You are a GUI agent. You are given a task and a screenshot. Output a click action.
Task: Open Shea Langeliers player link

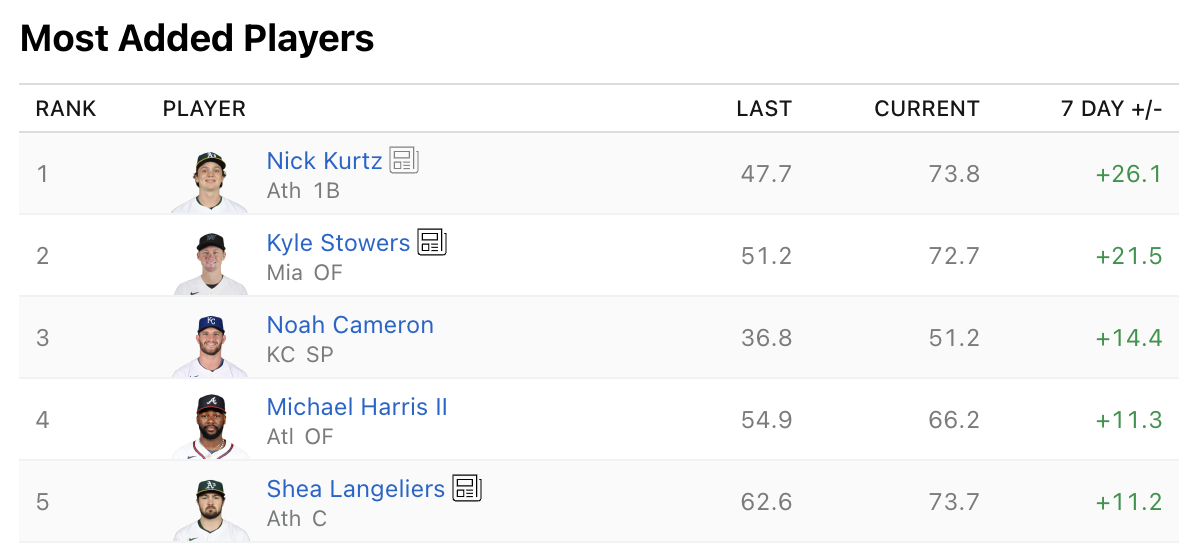[355, 489]
